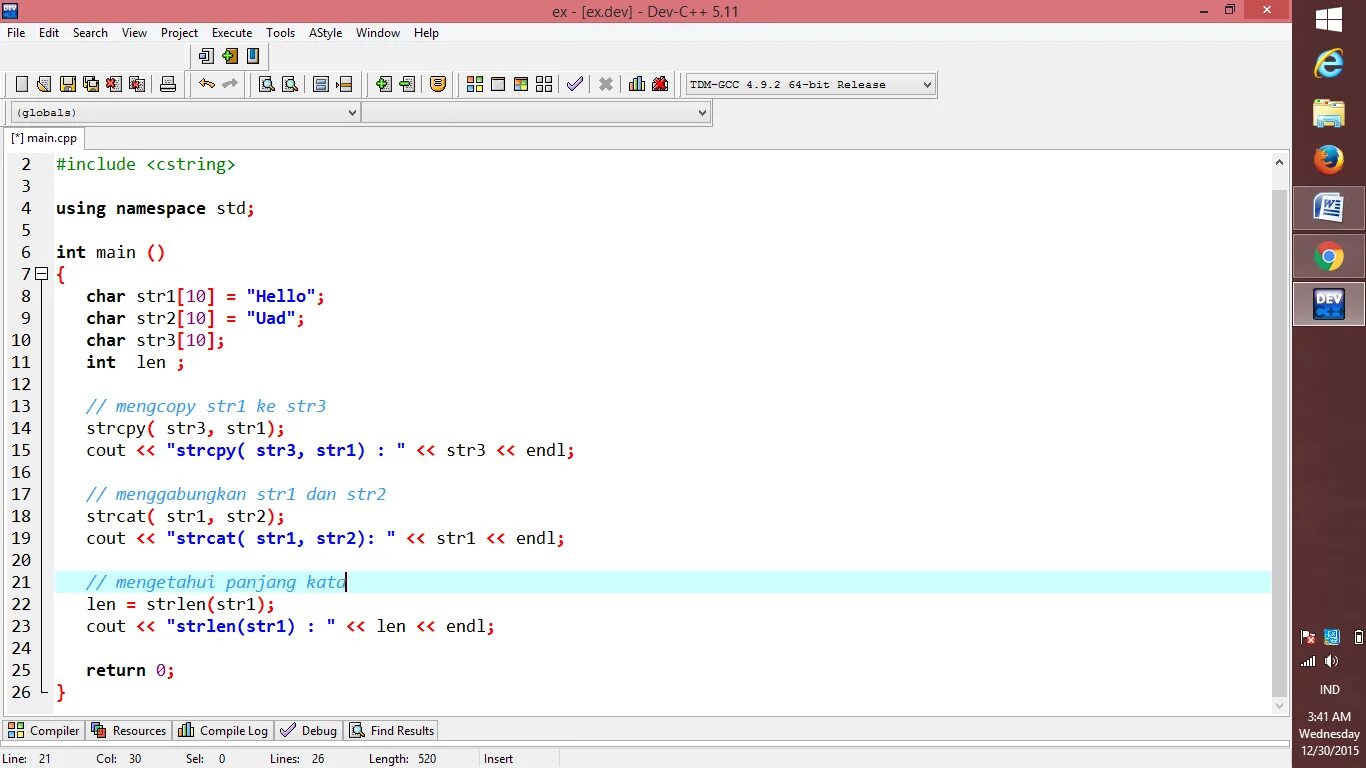The height and width of the screenshot is (768, 1366).
Task: Open the Window menu
Action: (x=378, y=33)
